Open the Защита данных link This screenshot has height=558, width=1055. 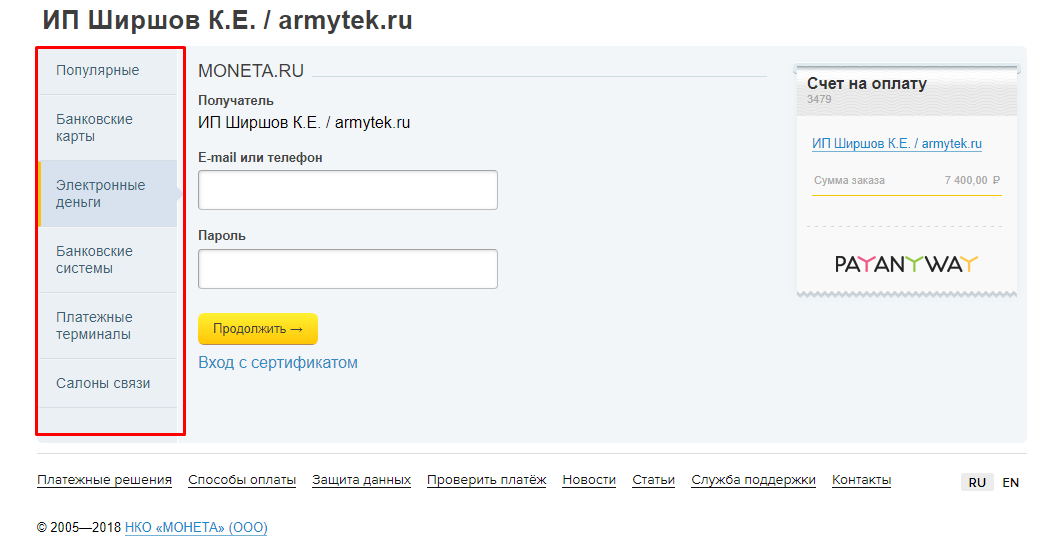click(x=361, y=480)
